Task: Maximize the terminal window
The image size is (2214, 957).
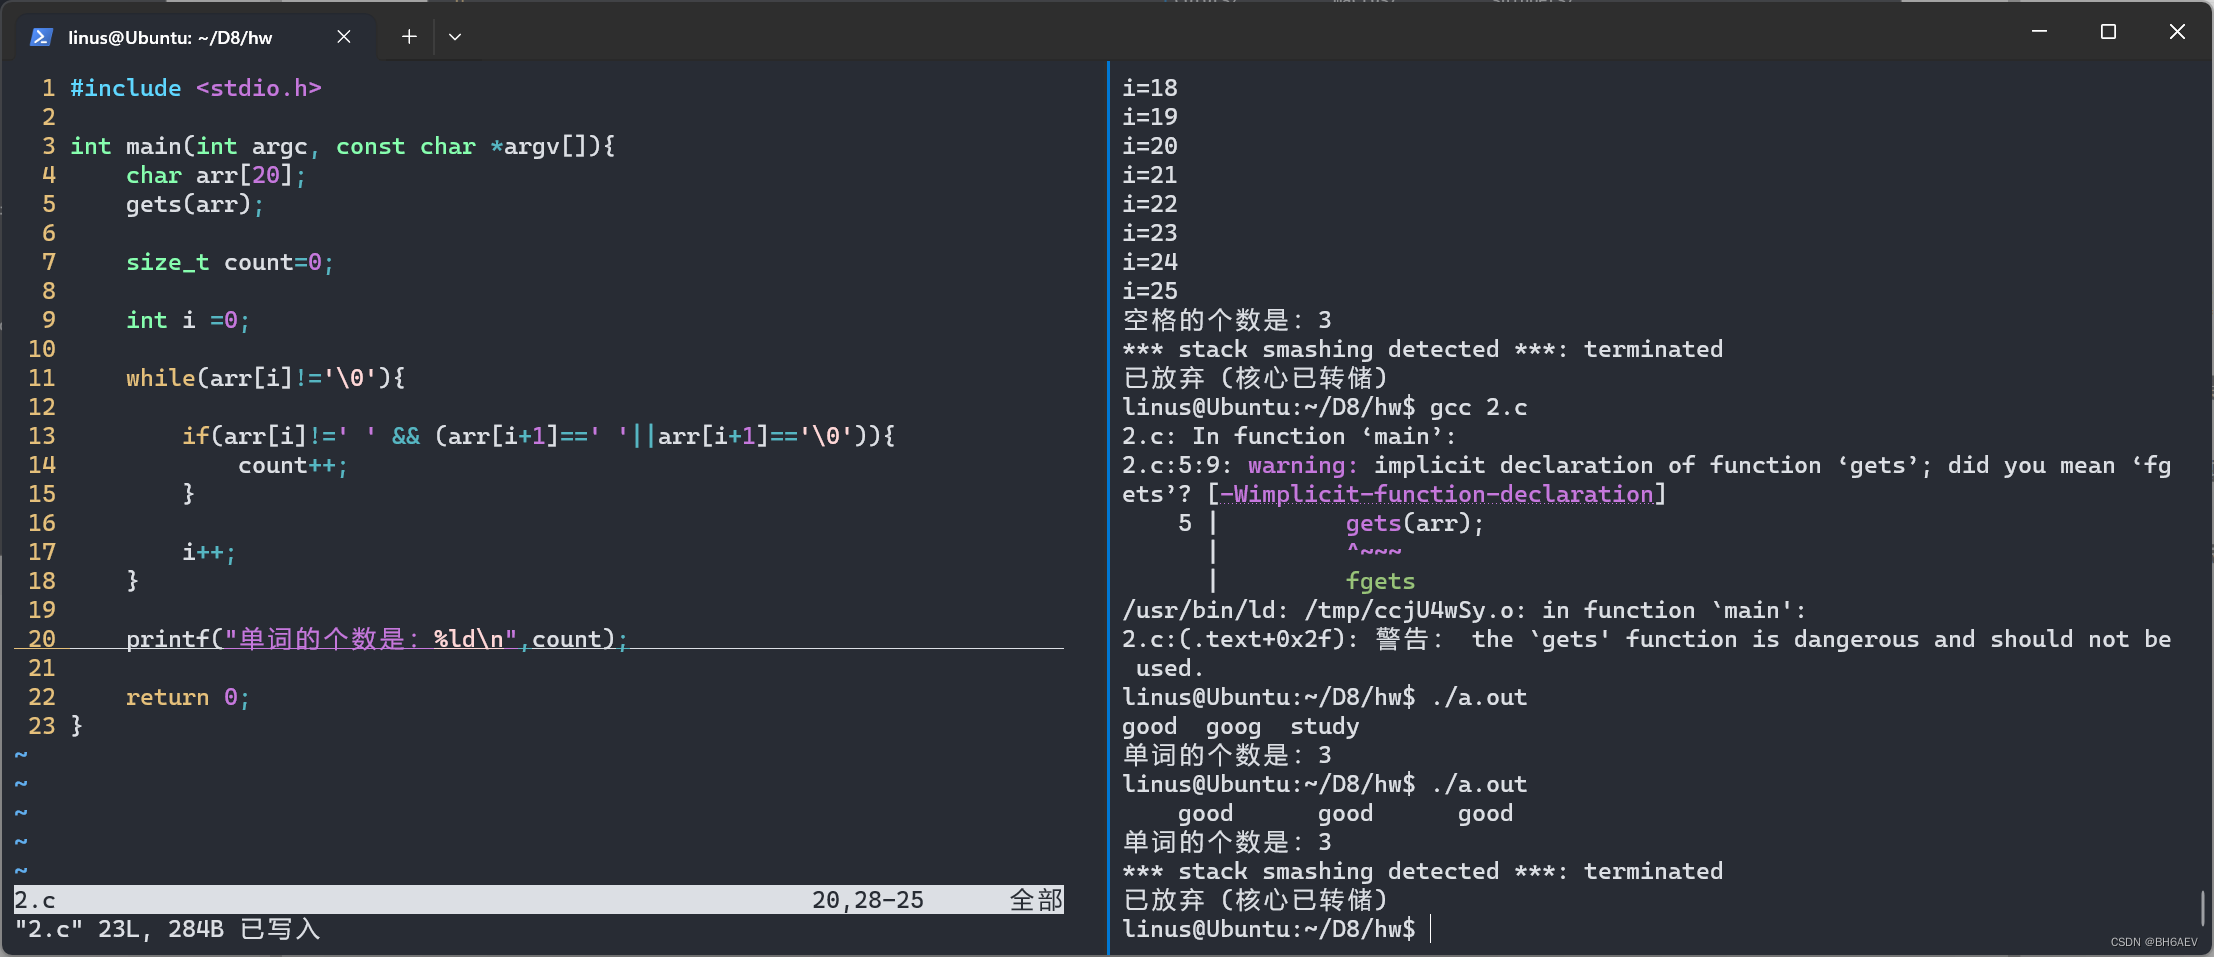Action: 2108,32
